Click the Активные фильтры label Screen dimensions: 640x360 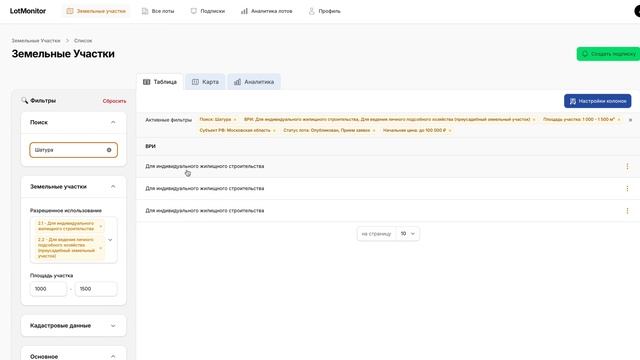pyautogui.click(x=169, y=120)
